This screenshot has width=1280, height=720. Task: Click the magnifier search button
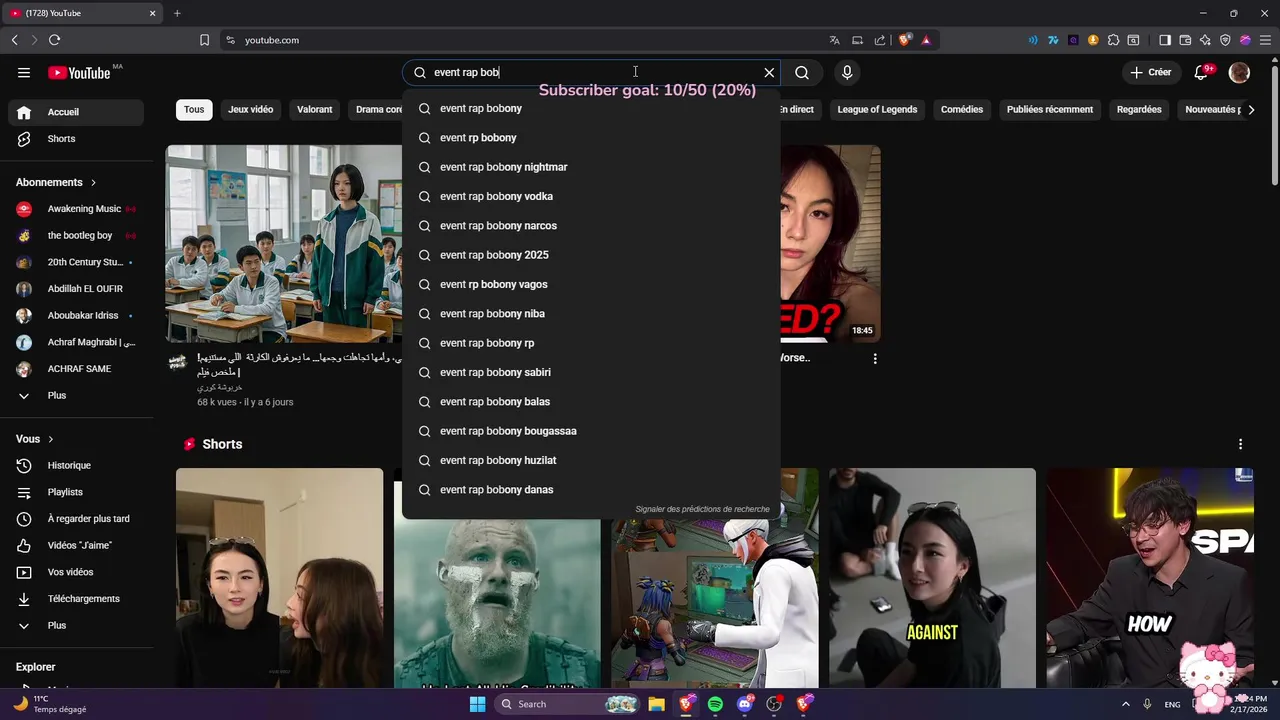tap(802, 72)
